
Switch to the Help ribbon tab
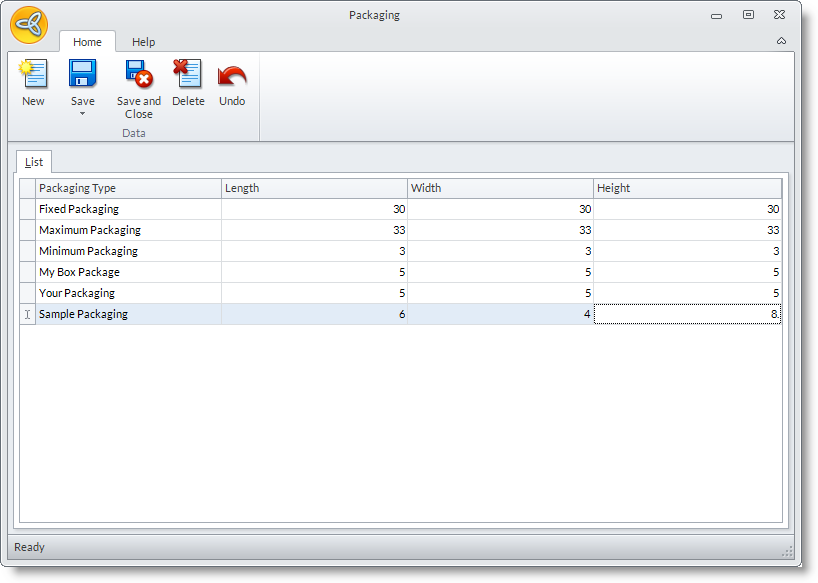(x=144, y=42)
